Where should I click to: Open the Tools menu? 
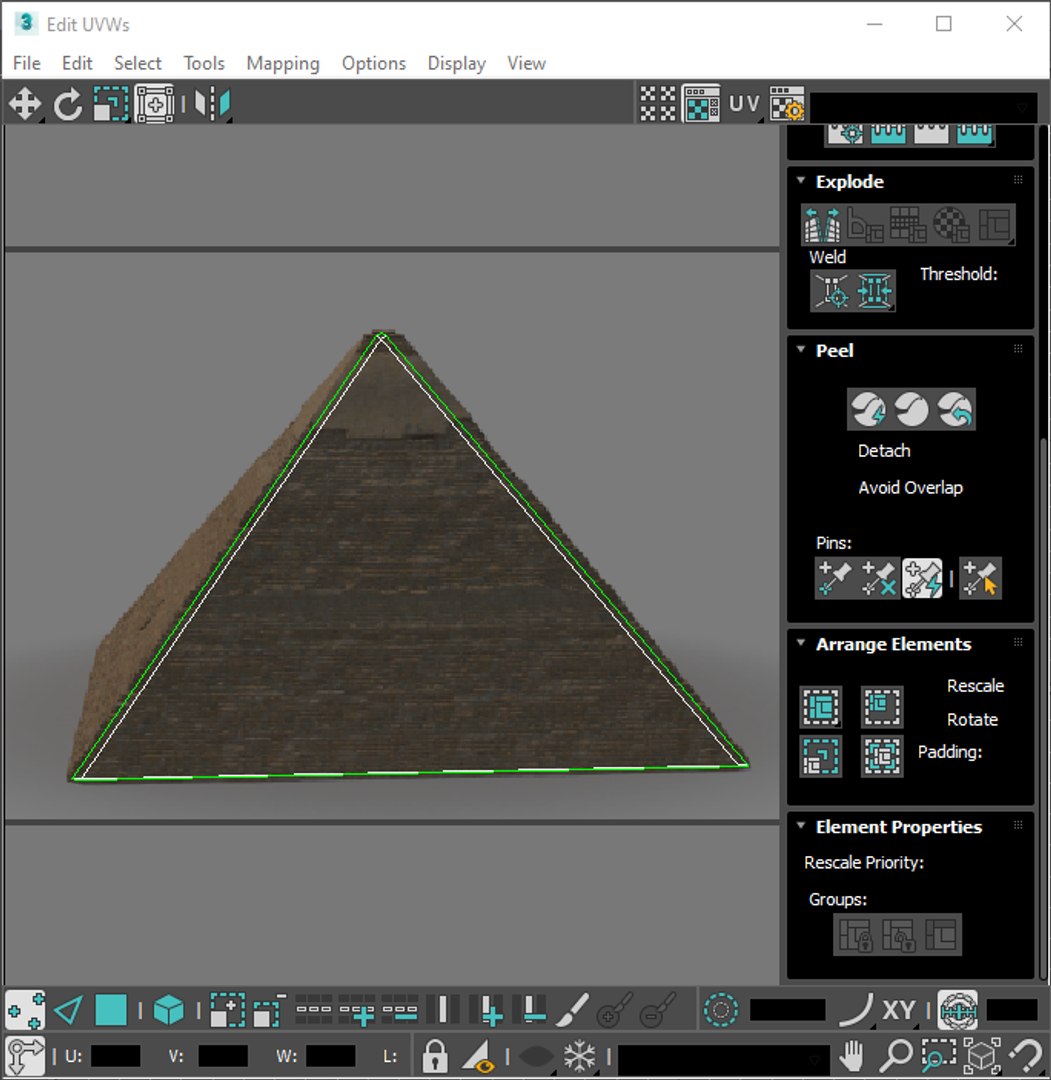204,63
